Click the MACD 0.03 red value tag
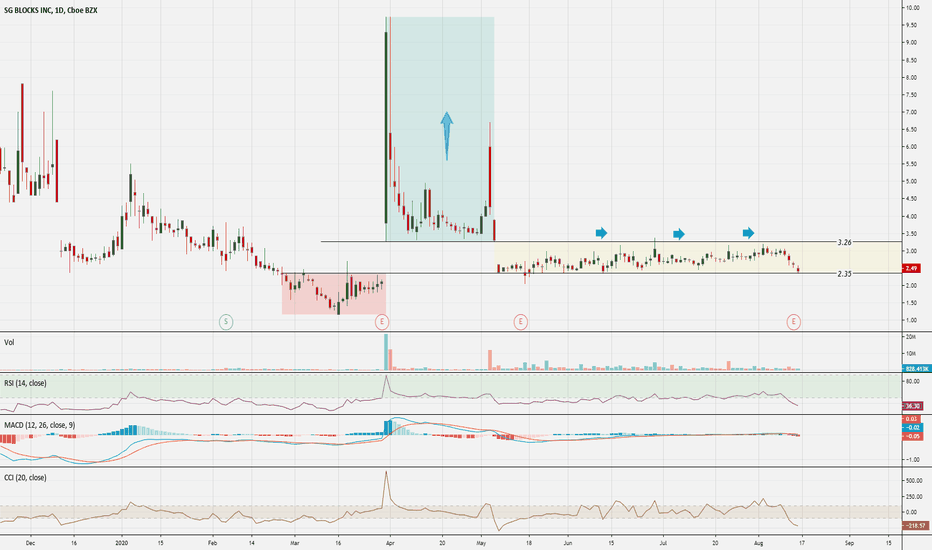Image resolution: width=932 pixels, height=550 pixels. tap(912, 419)
